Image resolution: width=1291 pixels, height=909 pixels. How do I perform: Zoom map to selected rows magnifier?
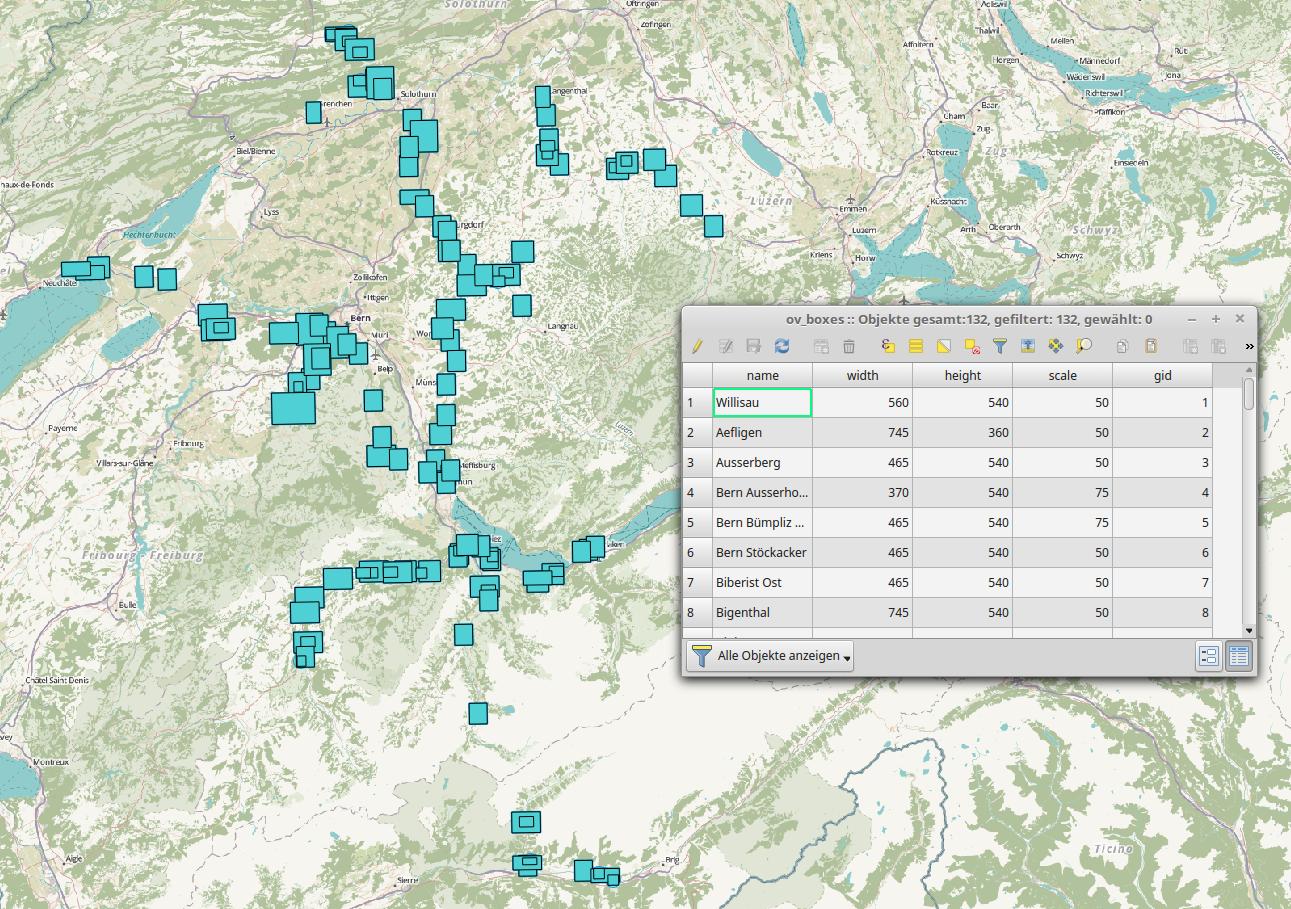pyautogui.click(x=1083, y=346)
